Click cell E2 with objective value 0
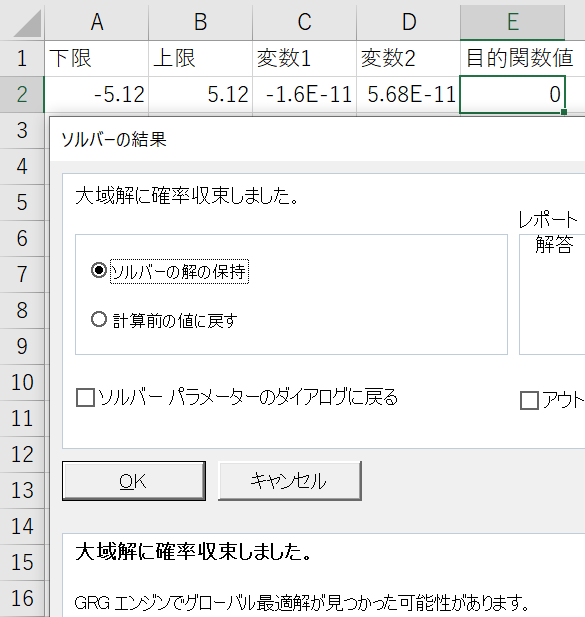The height and width of the screenshot is (617, 585). pos(513,94)
